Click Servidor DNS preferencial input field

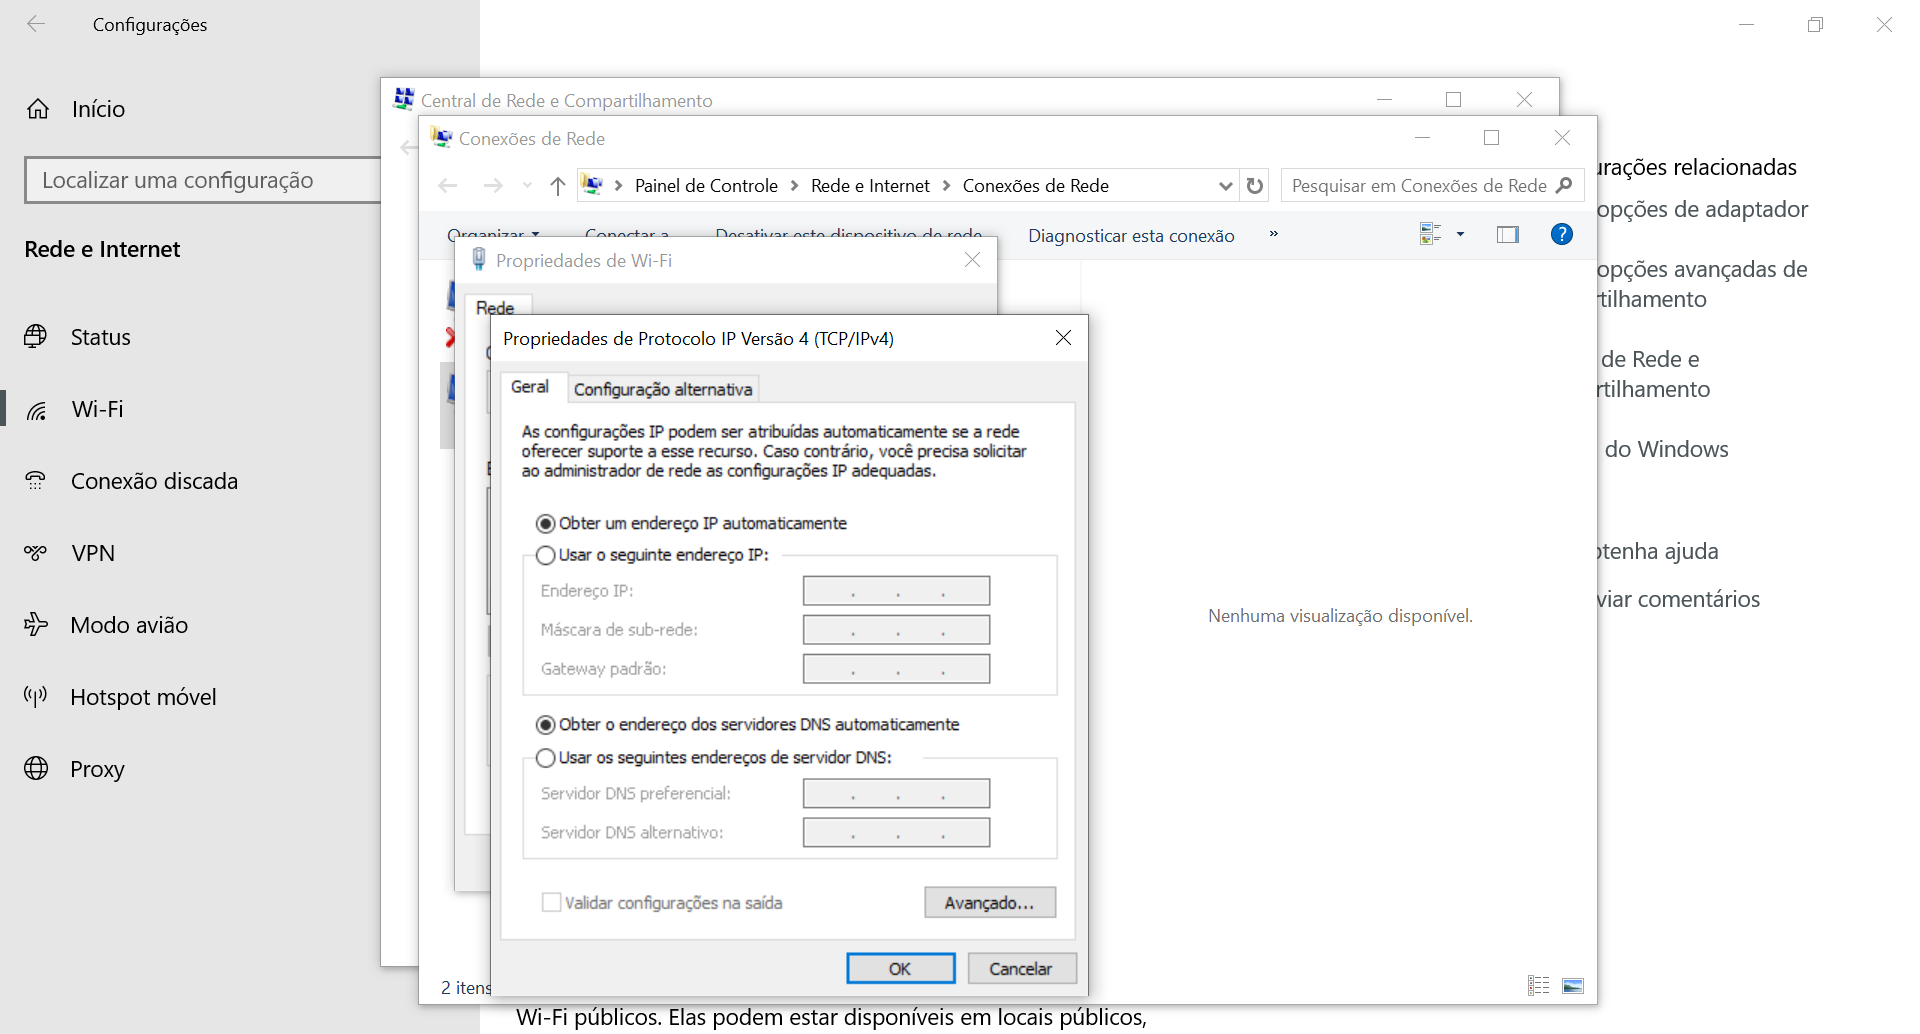tap(896, 794)
